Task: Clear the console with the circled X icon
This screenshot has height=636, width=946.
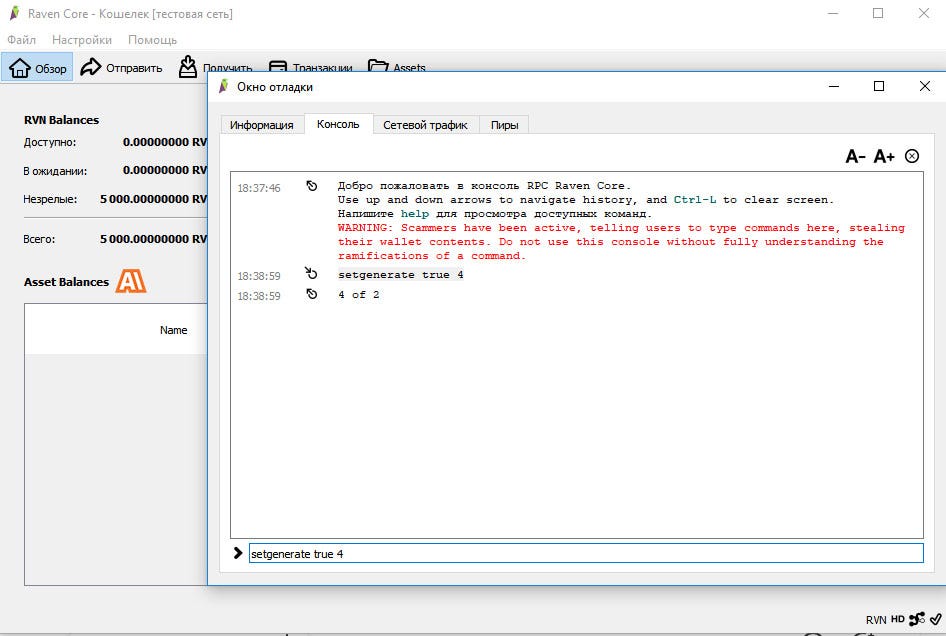Action: [912, 156]
